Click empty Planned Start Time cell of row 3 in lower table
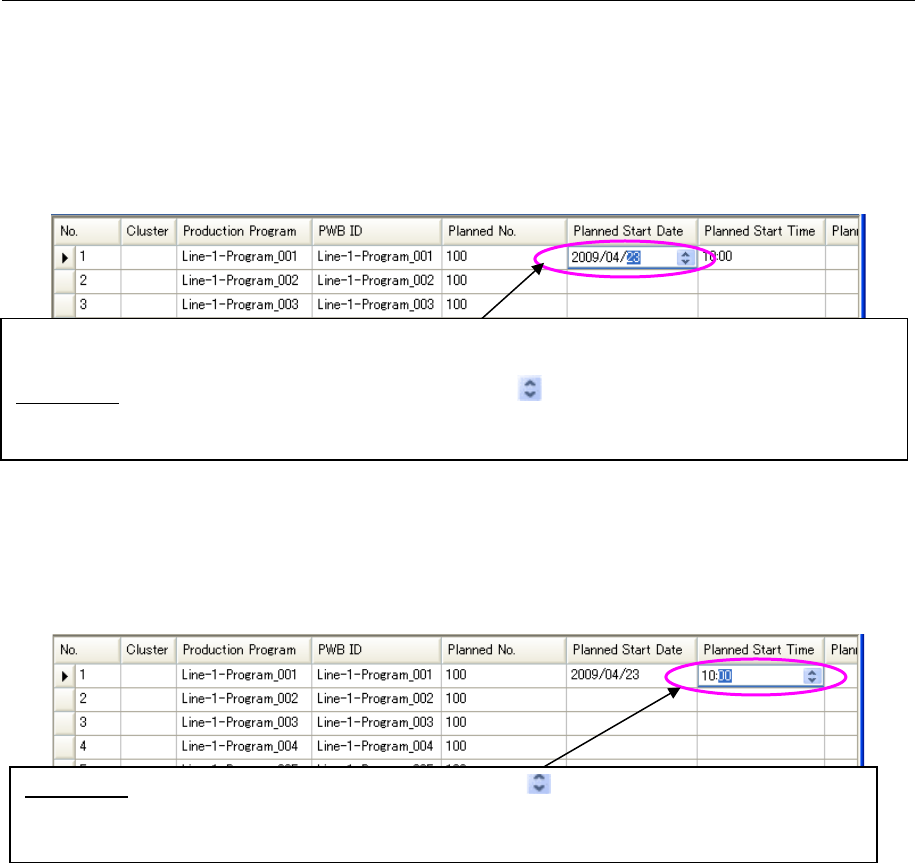The width and height of the screenshot is (915, 863). tap(760, 722)
